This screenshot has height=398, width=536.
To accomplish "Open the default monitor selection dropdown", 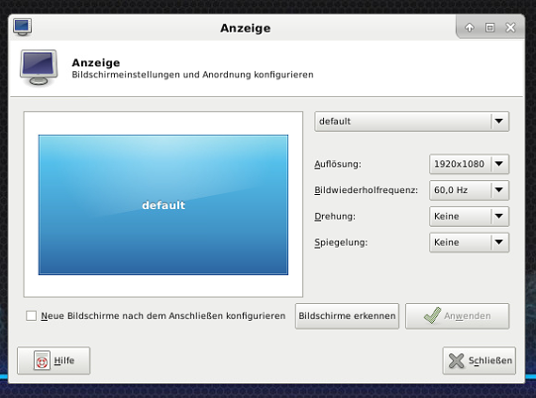I will (x=412, y=121).
